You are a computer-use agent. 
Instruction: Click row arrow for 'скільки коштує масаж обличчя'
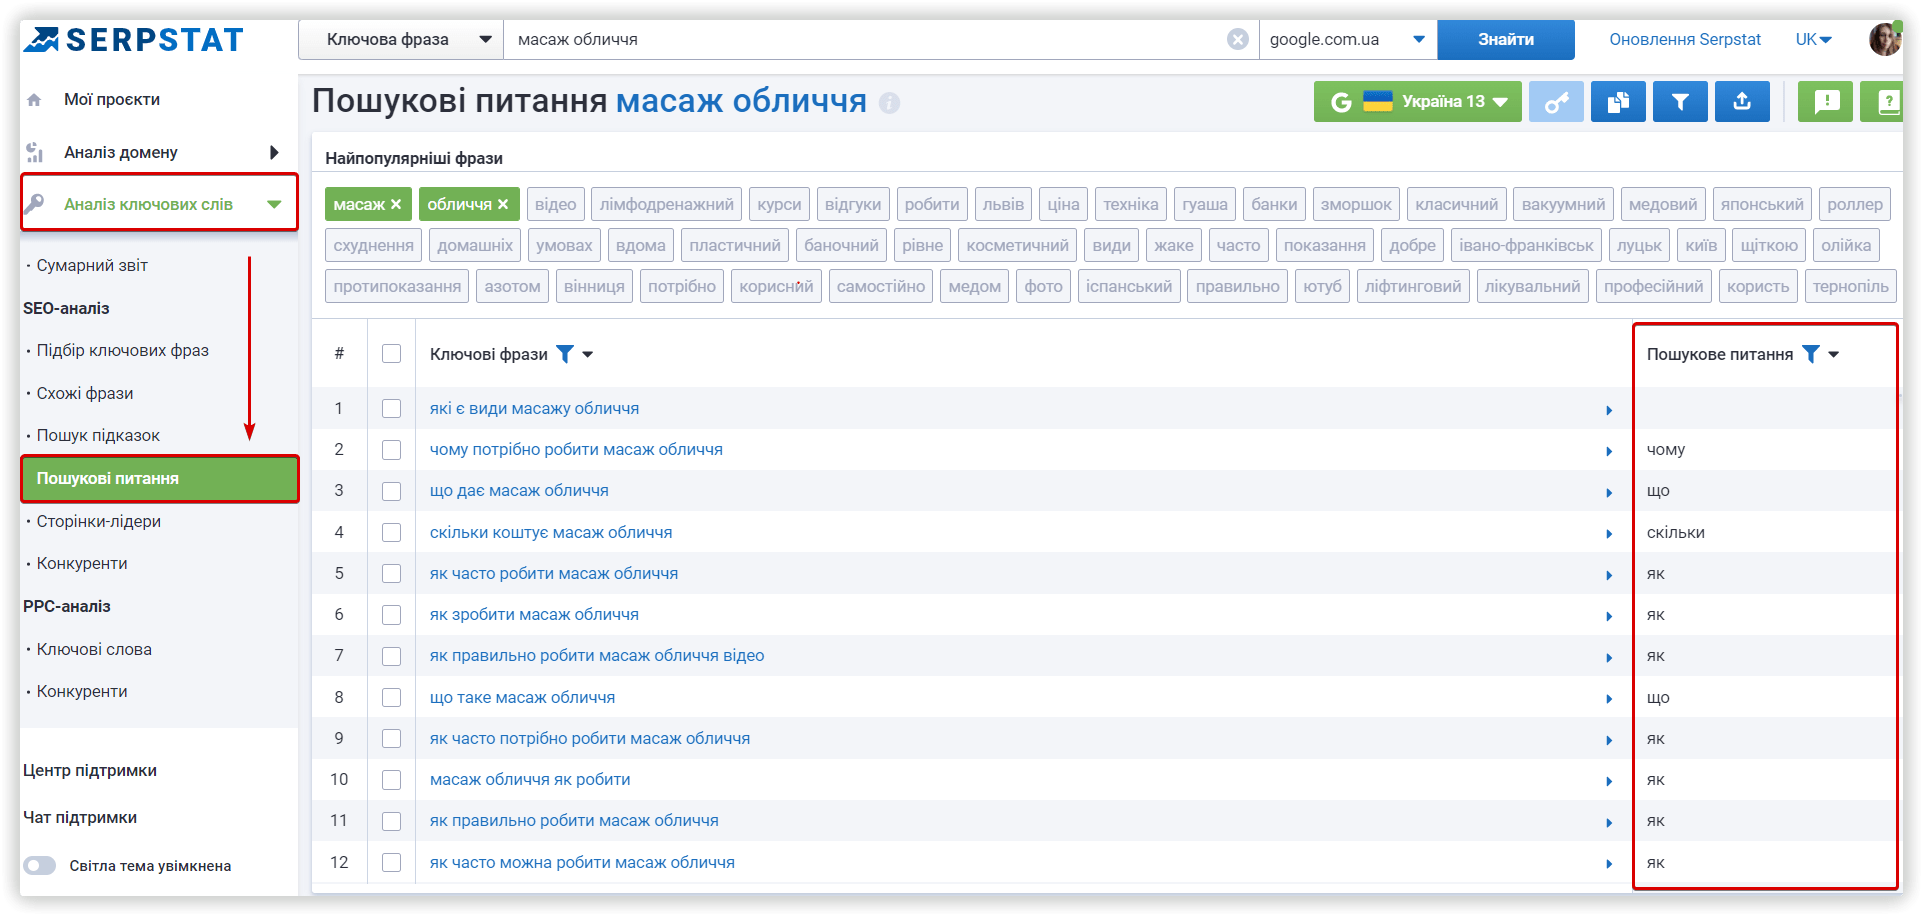coord(1609,534)
